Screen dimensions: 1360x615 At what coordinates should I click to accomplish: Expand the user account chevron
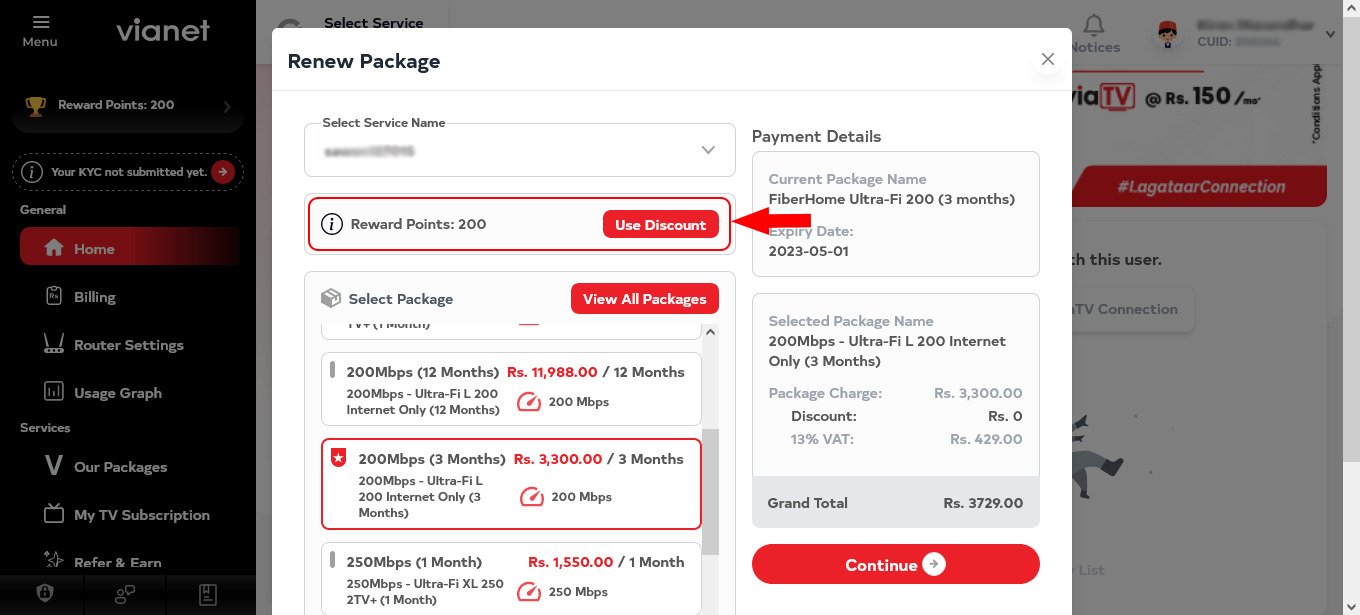[1330, 34]
